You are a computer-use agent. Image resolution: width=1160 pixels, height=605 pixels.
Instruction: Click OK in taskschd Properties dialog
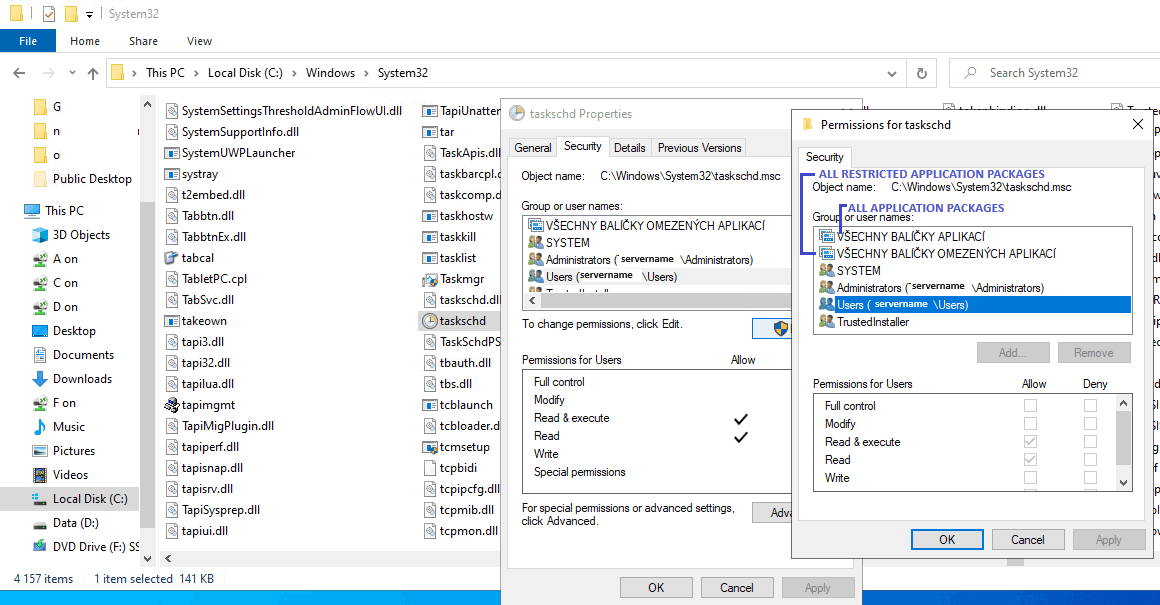656,588
